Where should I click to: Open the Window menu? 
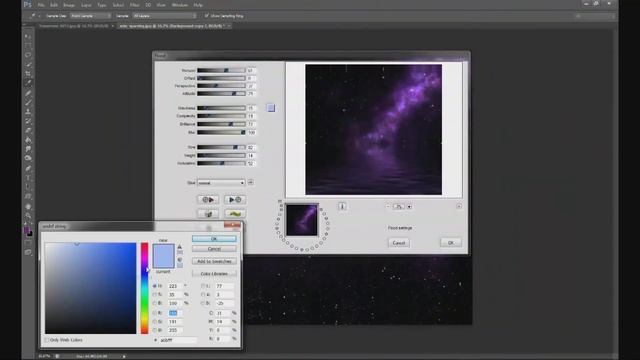click(x=180, y=5)
